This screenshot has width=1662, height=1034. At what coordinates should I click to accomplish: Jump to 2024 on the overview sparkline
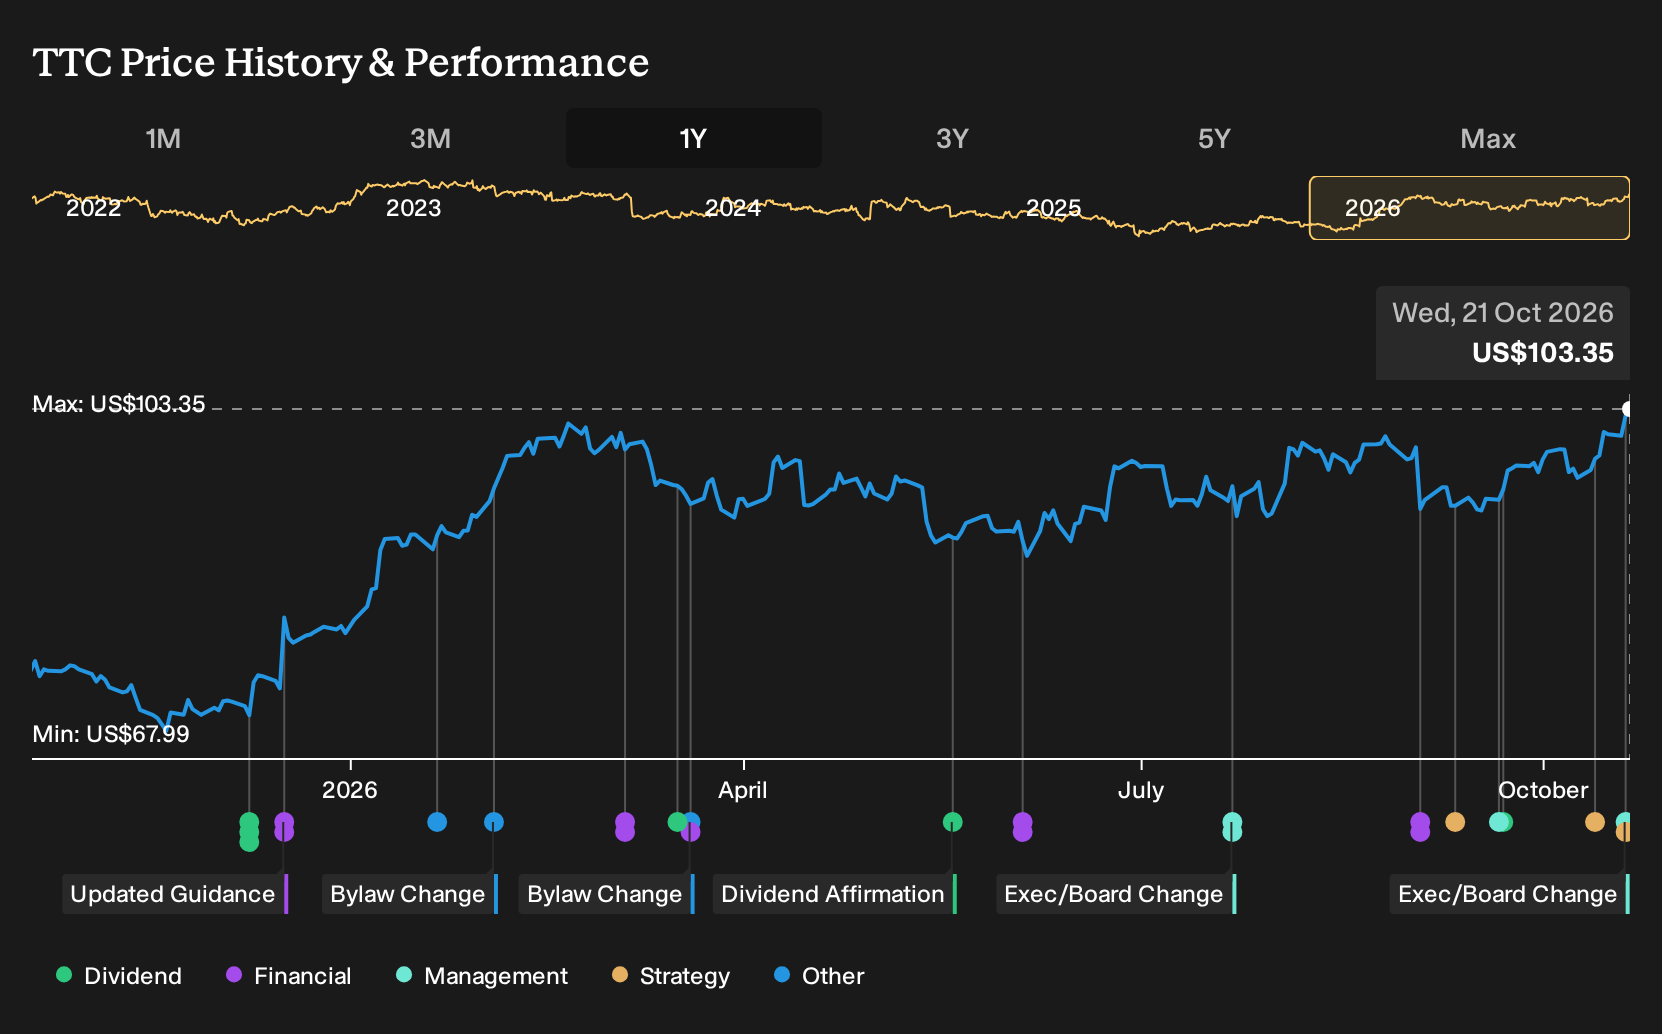point(733,208)
